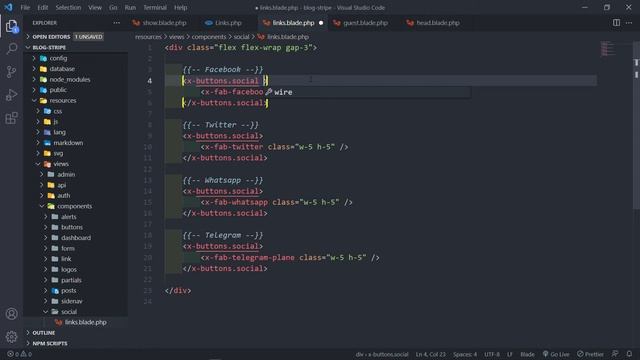The height and width of the screenshot is (360, 640).
Task: Click the VS Code logo icon
Action: [x=8, y=7]
